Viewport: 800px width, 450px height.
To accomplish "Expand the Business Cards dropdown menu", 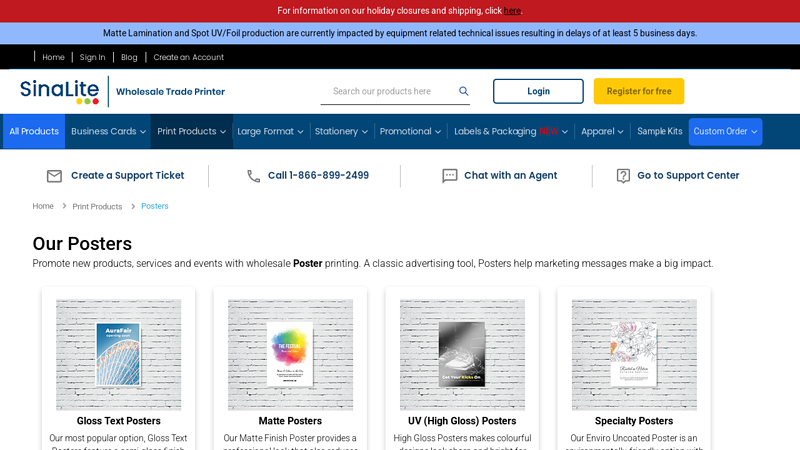I will pyautogui.click(x=108, y=132).
